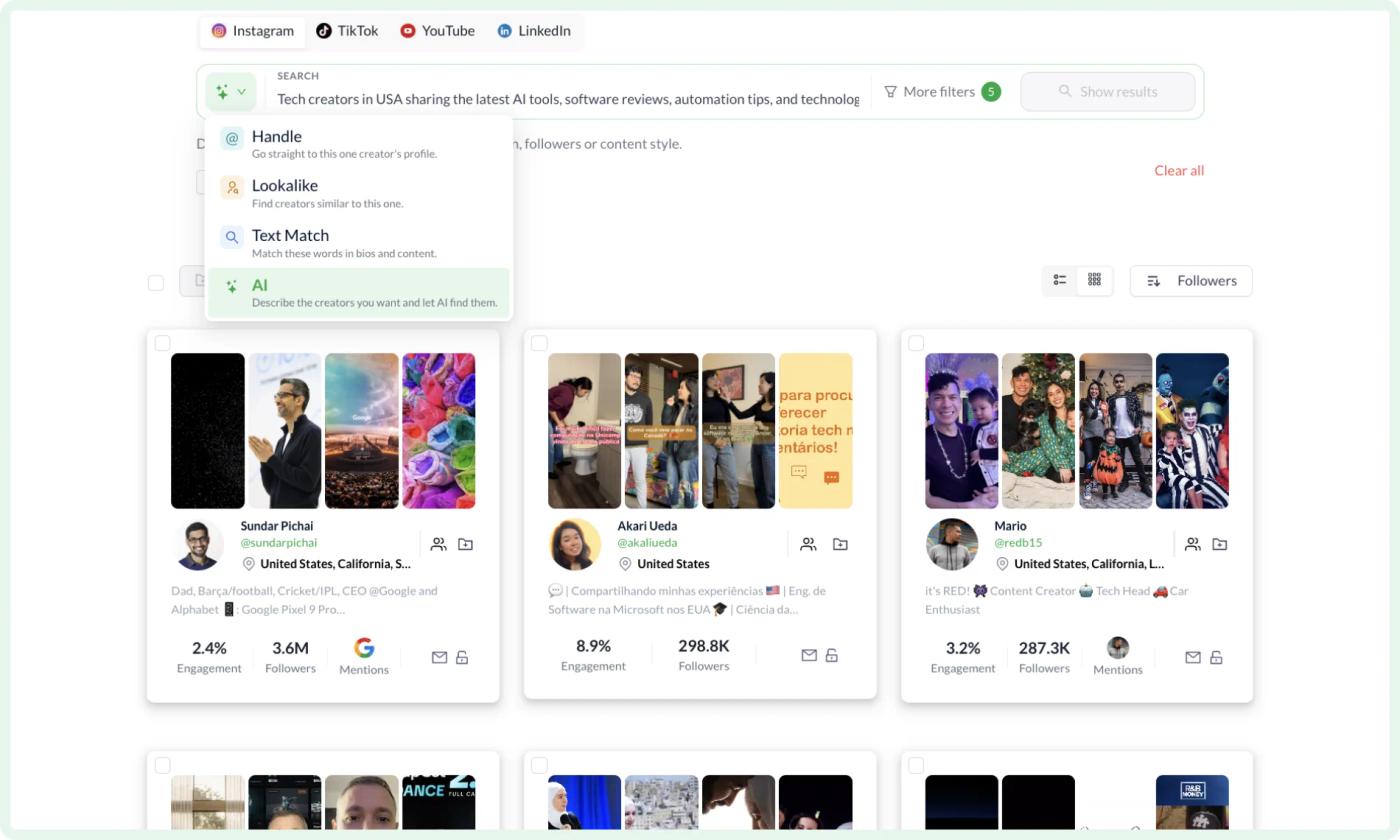The width and height of the screenshot is (1400, 840).
Task: Click Mario's email icon
Action: tap(1193, 657)
